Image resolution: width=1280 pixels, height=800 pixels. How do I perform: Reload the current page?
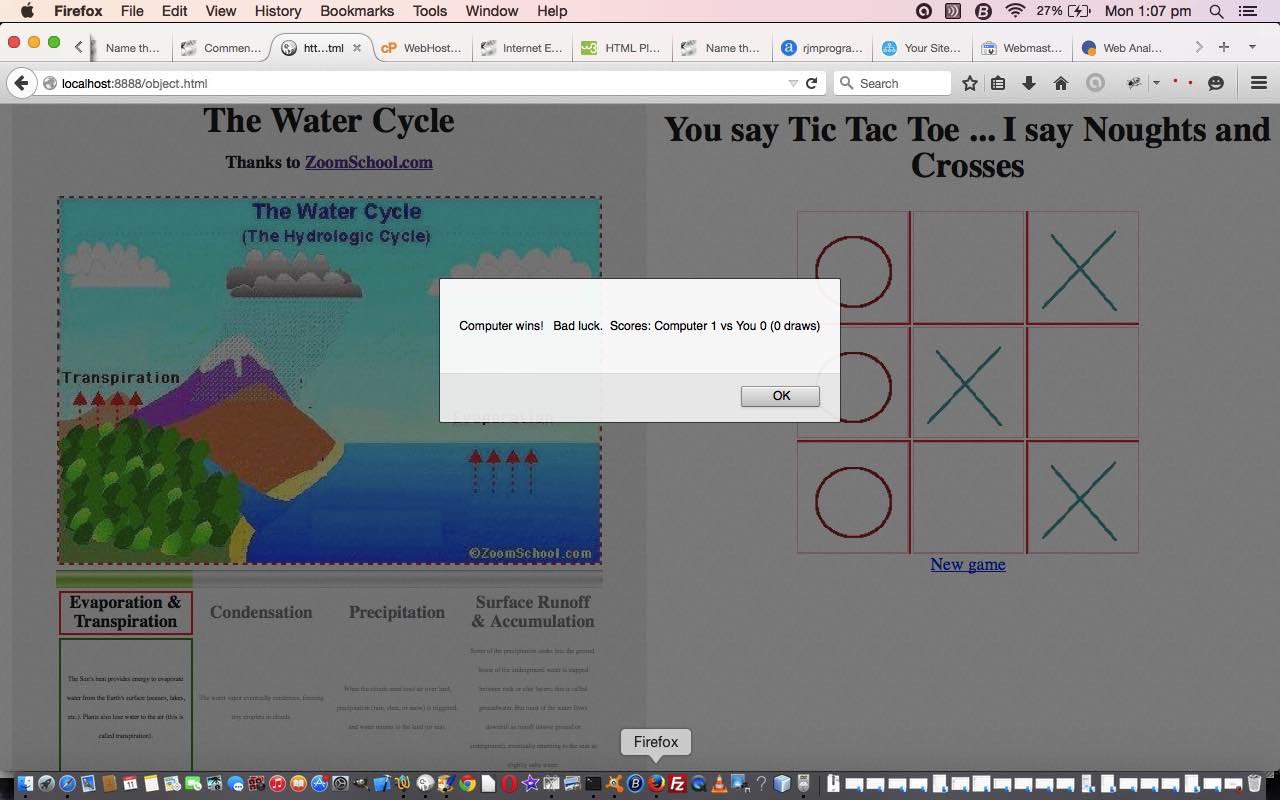point(812,83)
